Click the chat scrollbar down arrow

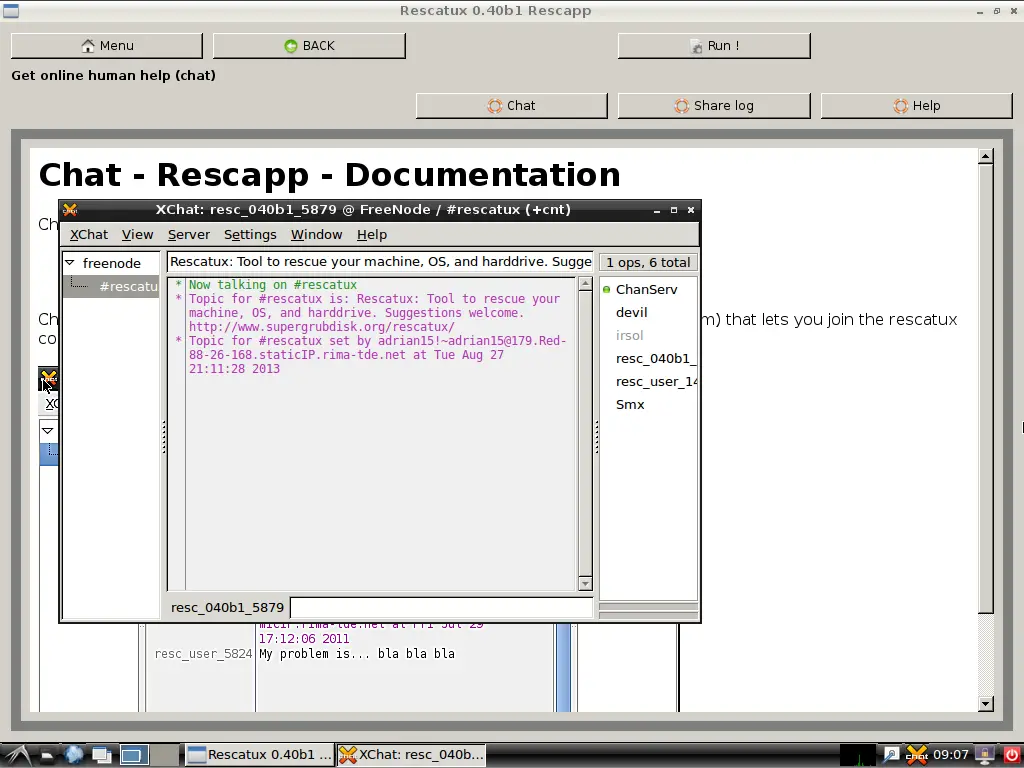pyautogui.click(x=585, y=584)
